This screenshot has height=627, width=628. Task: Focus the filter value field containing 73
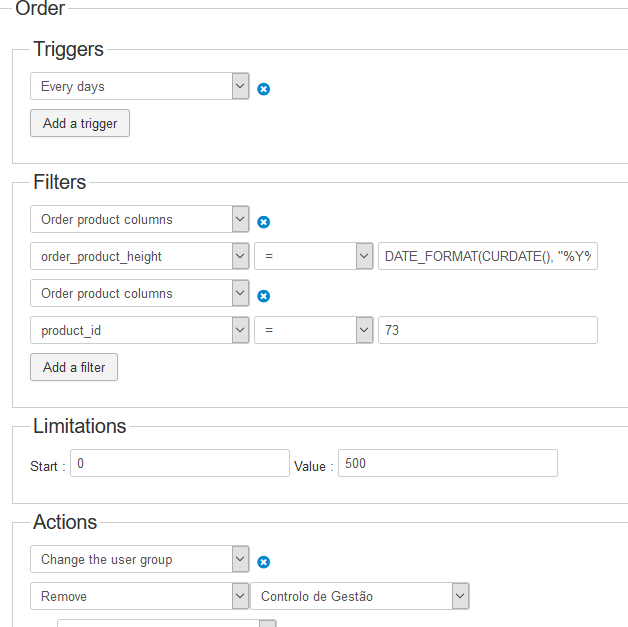pyautogui.click(x=487, y=330)
